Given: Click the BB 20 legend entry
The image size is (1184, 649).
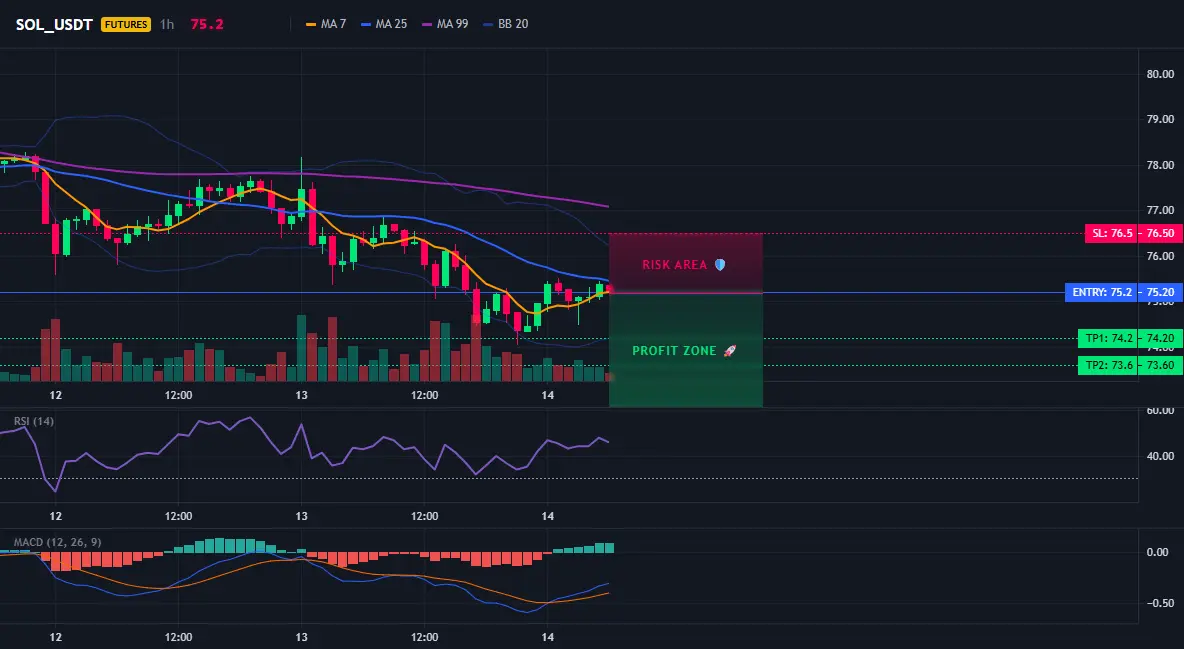Looking at the screenshot, I should pyautogui.click(x=505, y=24).
